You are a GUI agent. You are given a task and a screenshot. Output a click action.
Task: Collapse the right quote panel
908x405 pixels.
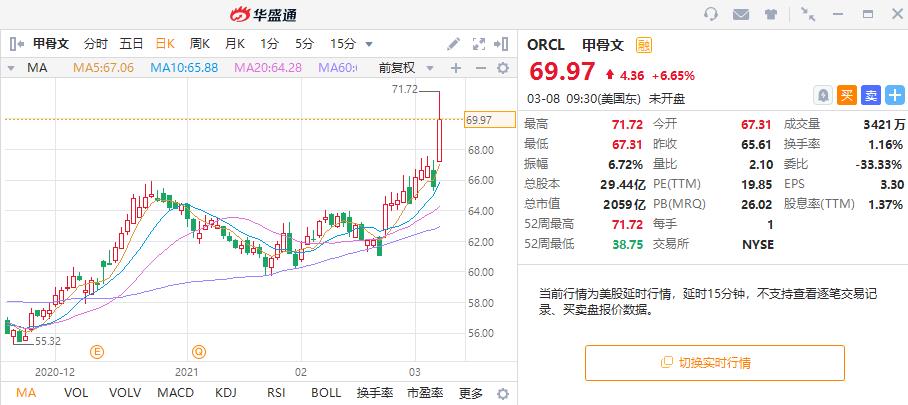[501, 43]
